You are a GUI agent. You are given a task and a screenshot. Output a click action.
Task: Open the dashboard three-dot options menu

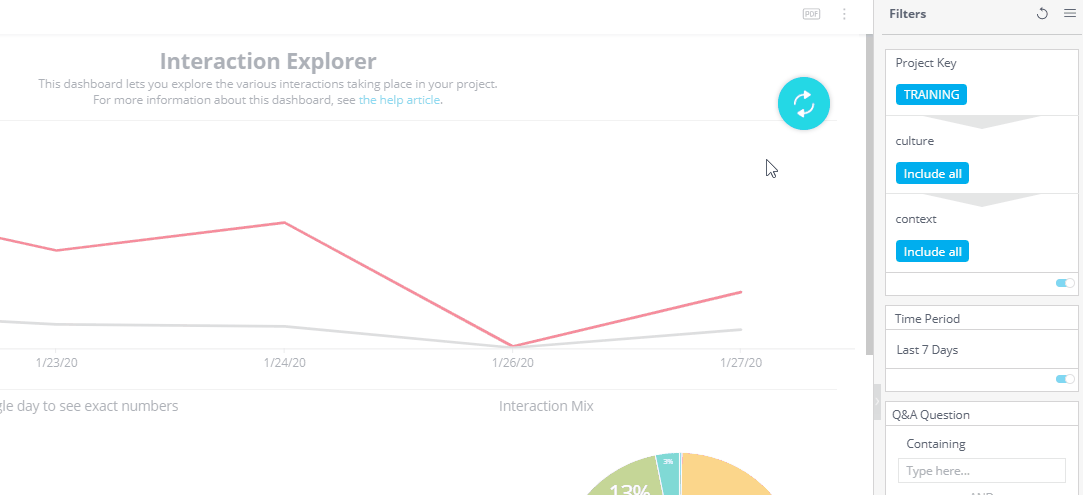[844, 14]
